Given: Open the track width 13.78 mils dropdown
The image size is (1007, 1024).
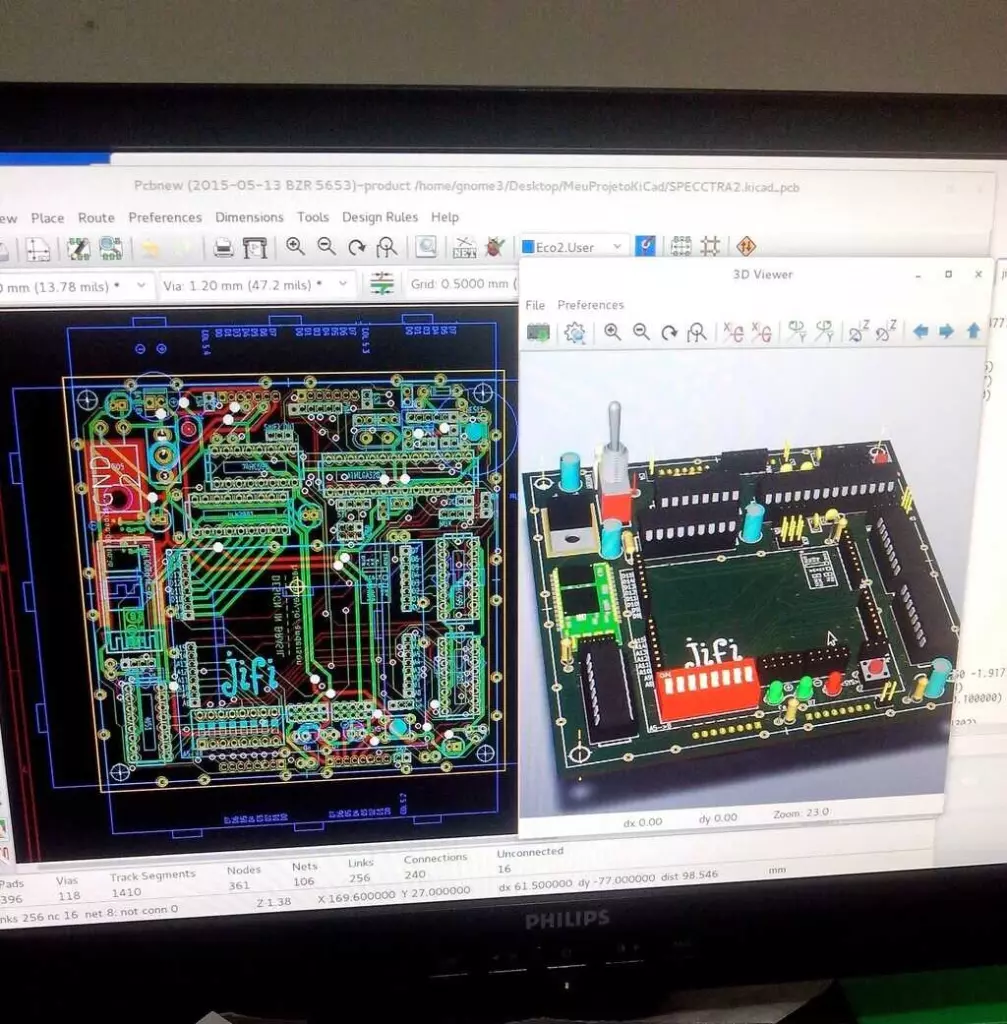Looking at the screenshot, I should click(x=140, y=286).
